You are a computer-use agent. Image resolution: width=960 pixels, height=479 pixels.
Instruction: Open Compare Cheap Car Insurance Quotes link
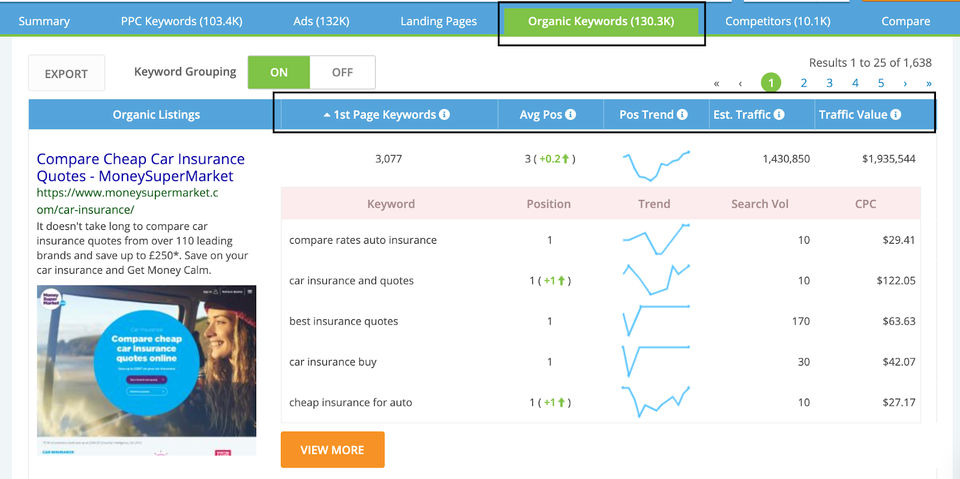point(140,168)
